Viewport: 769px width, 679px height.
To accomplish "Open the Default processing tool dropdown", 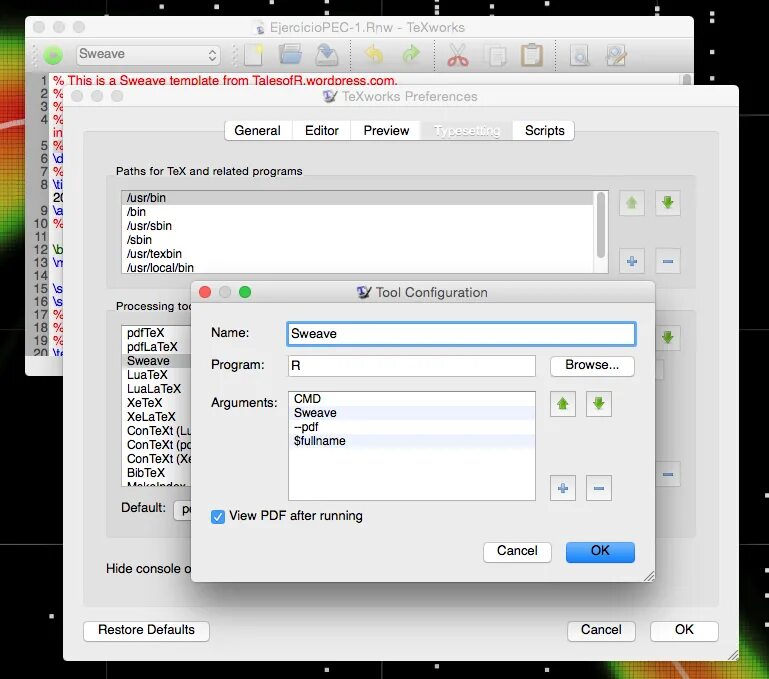I will (x=183, y=510).
